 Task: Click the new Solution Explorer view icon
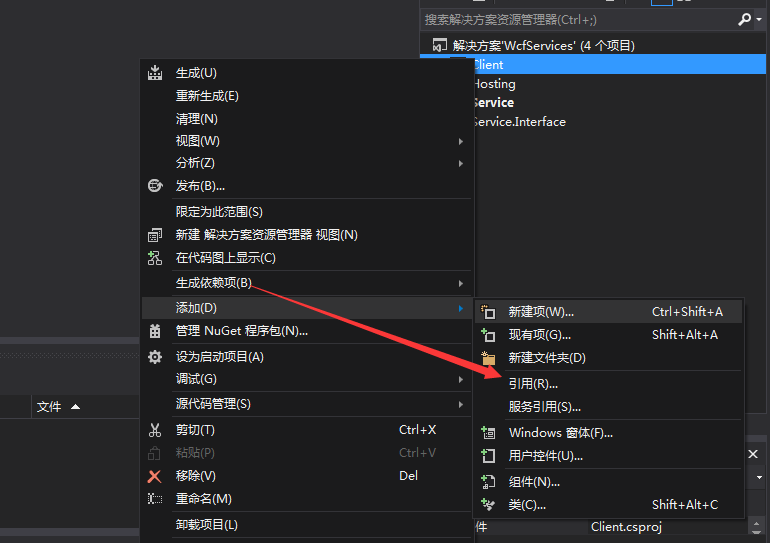pos(155,235)
